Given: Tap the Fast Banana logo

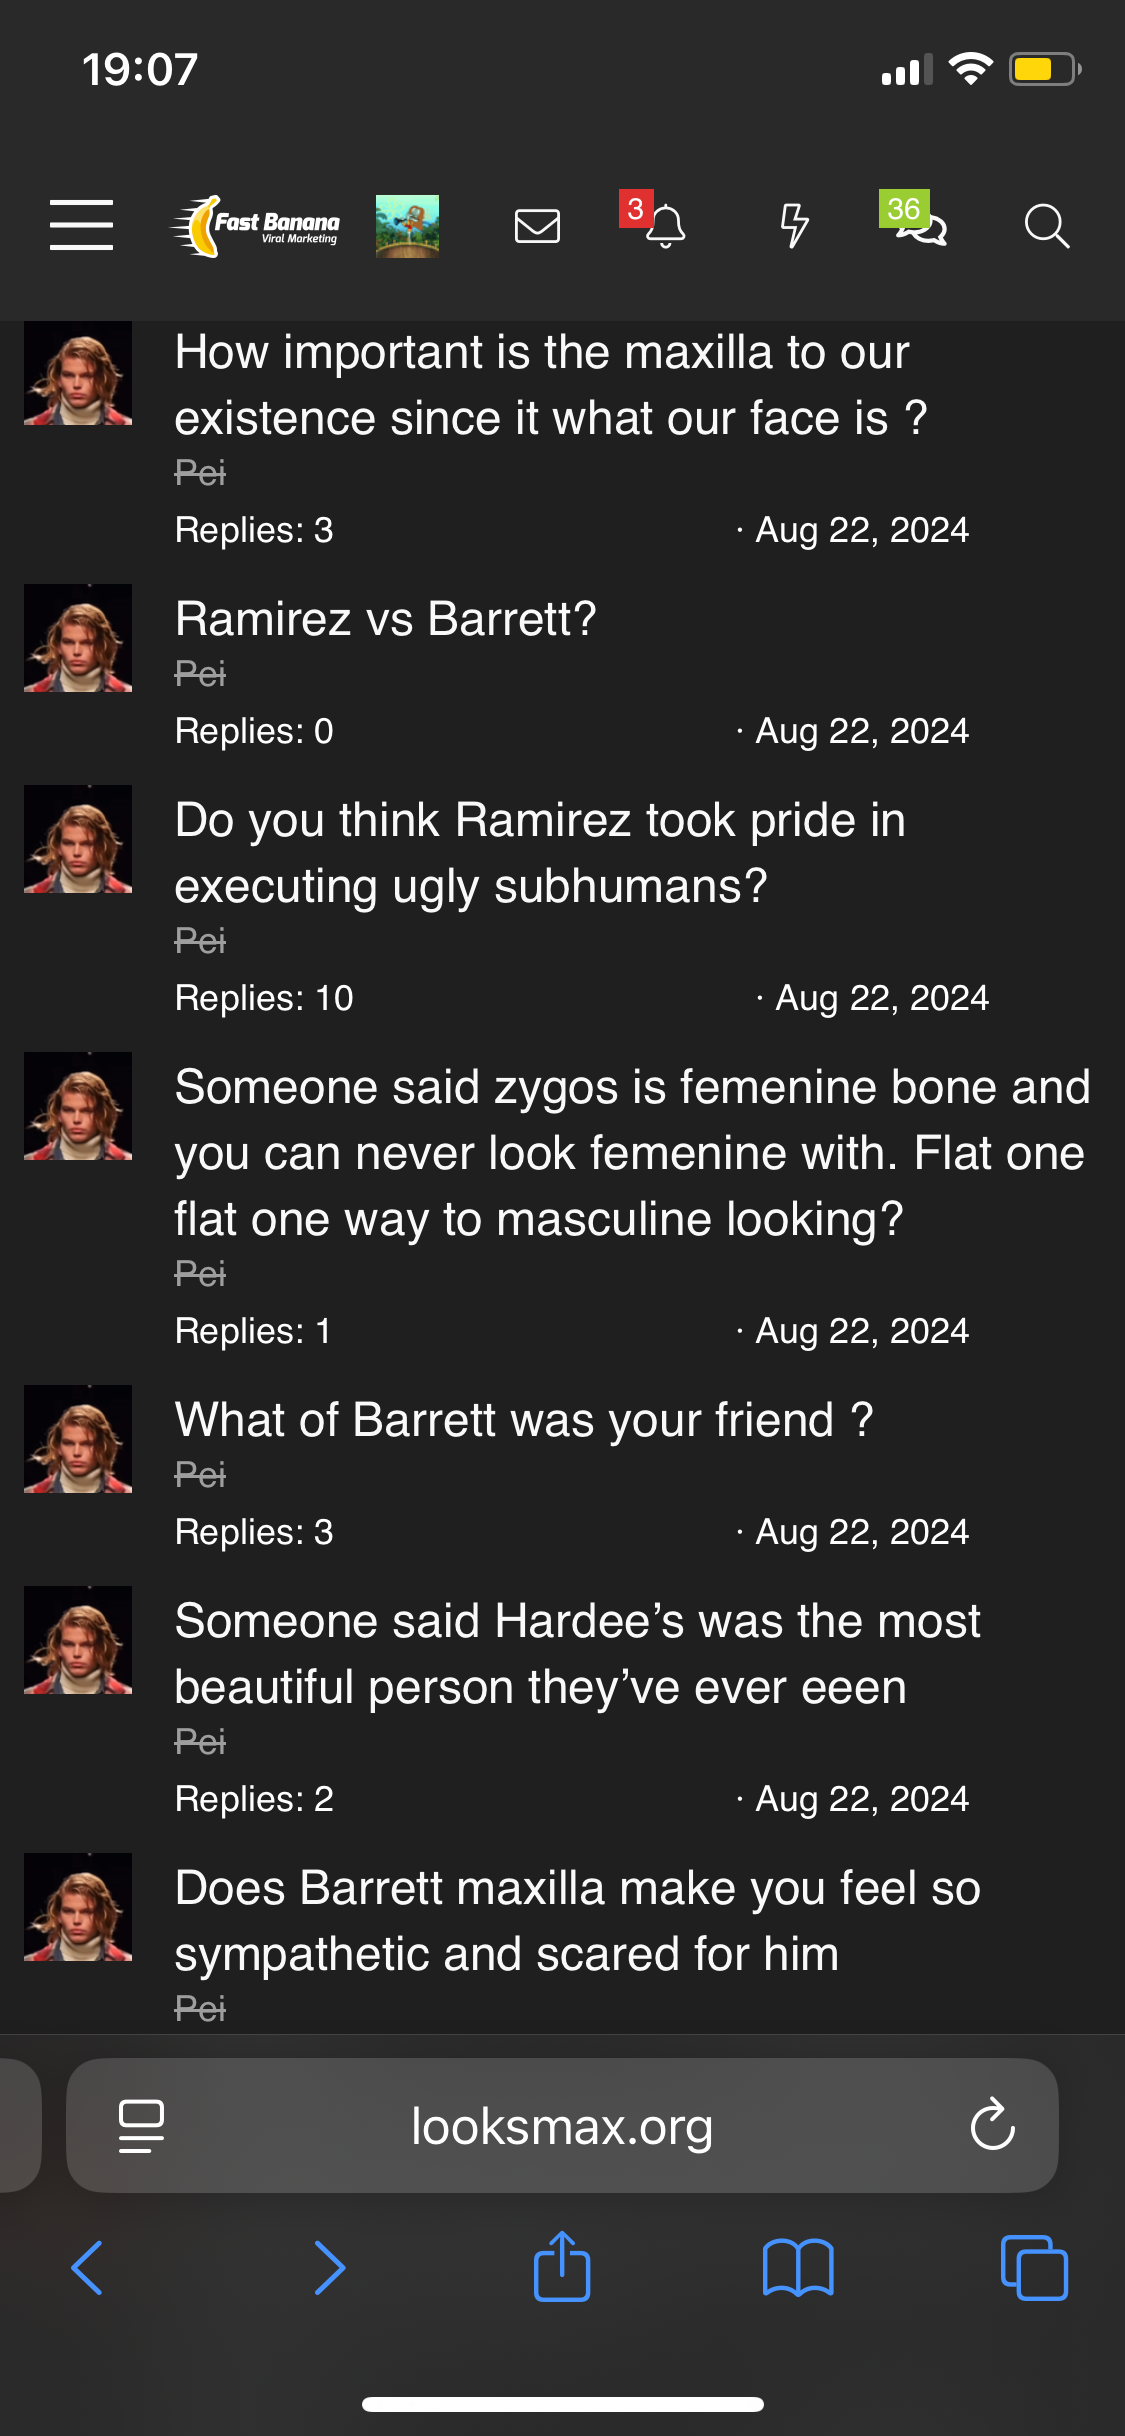Looking at the screenshot, I should coord(256,226).
